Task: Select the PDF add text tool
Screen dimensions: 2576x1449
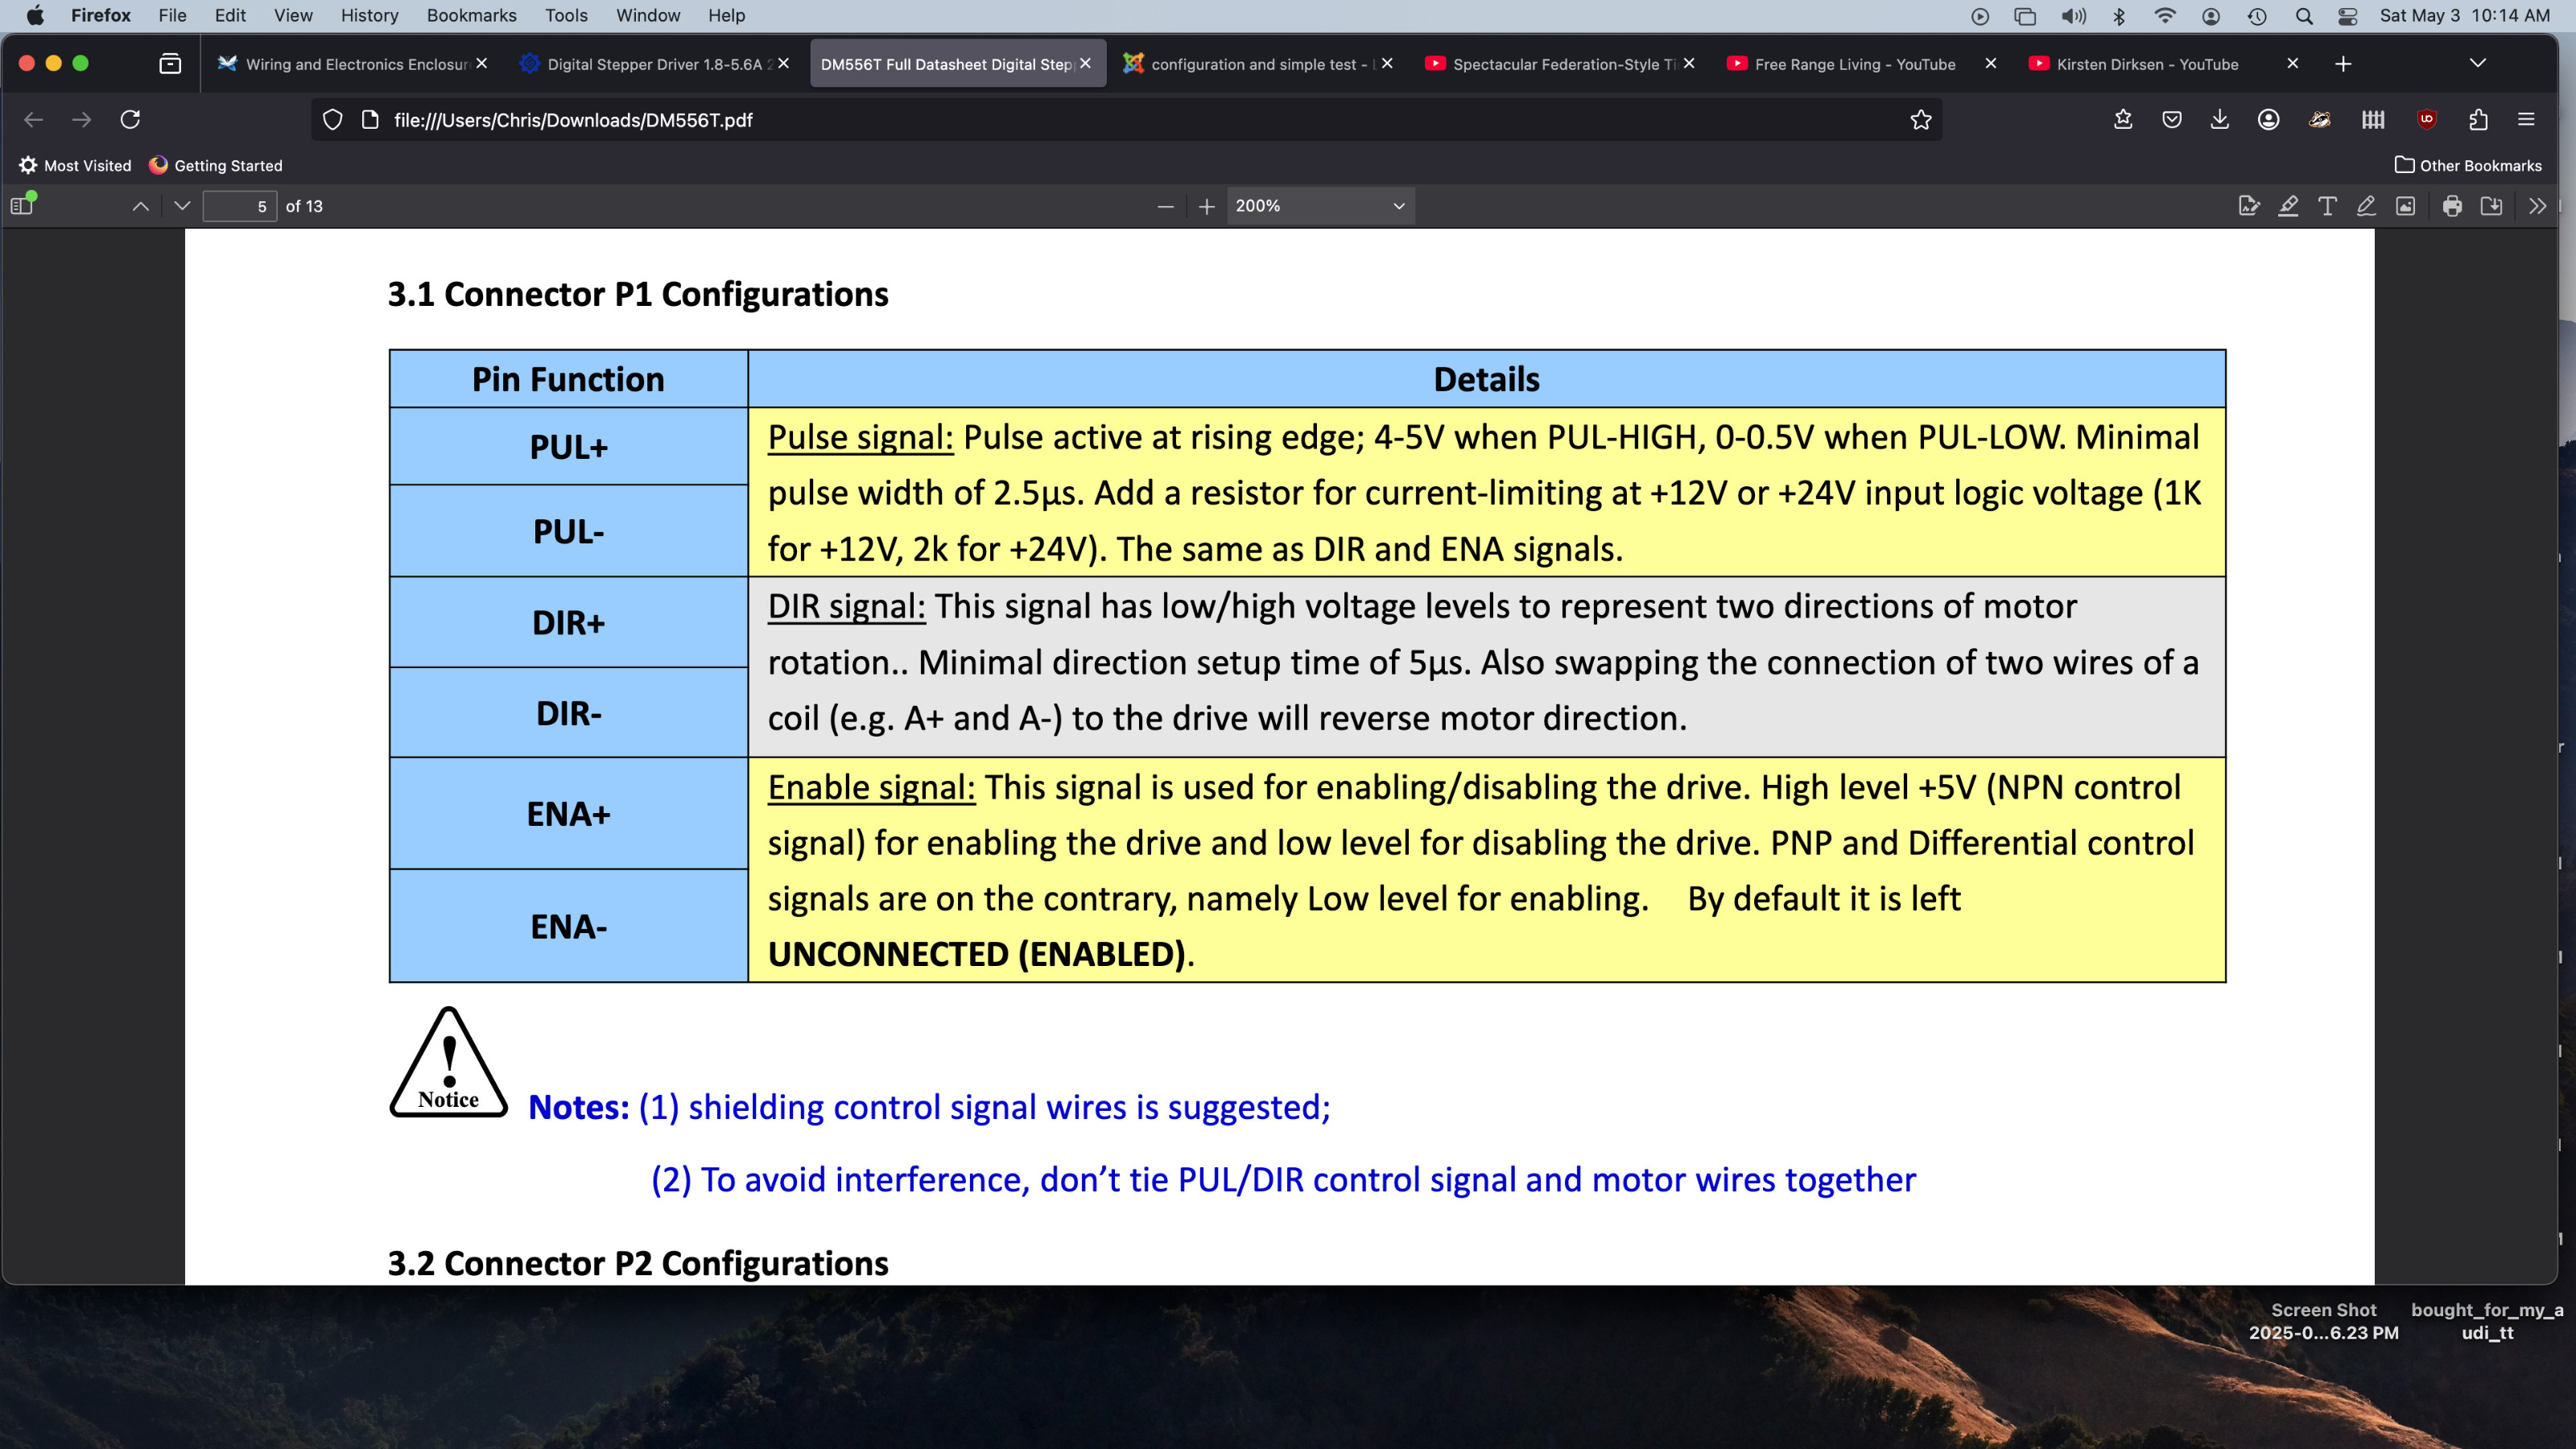Action: coord(2327,206)
